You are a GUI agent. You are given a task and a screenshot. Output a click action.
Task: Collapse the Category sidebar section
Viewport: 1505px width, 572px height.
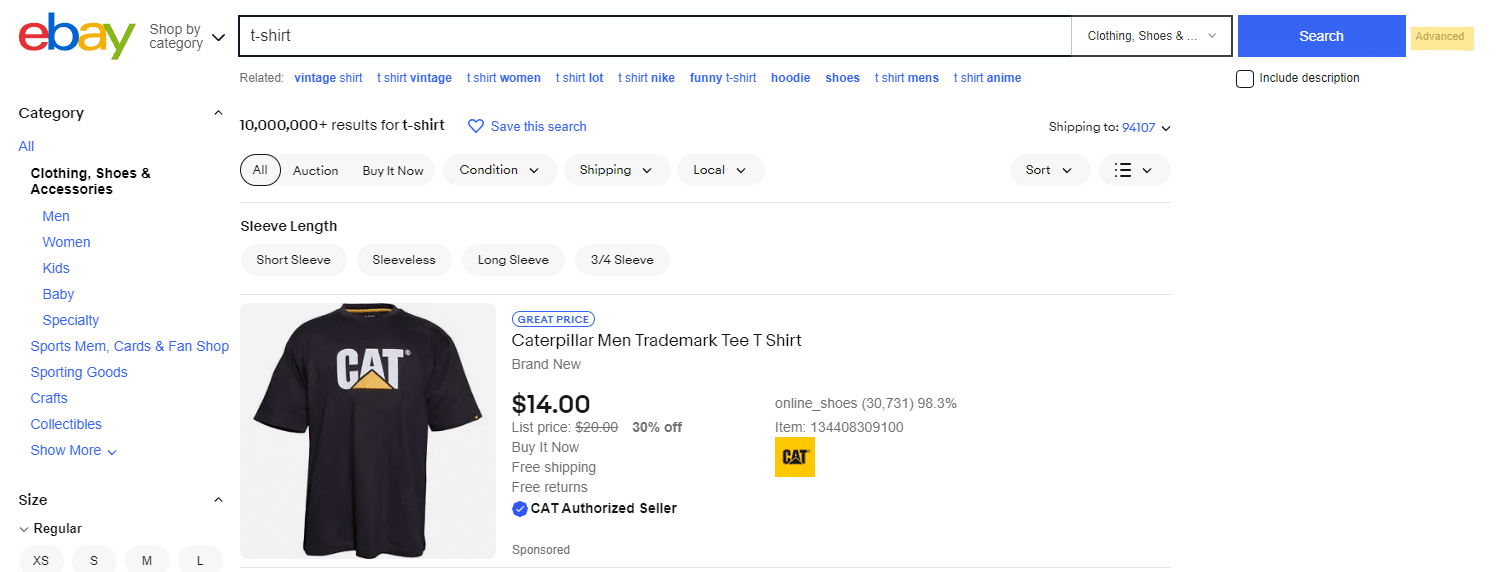click(x=218, y=113)
